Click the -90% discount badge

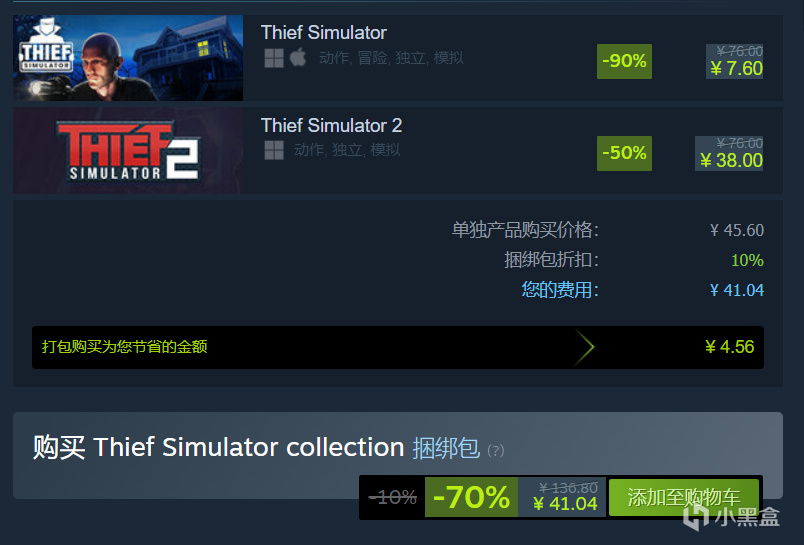coord(624,61)
